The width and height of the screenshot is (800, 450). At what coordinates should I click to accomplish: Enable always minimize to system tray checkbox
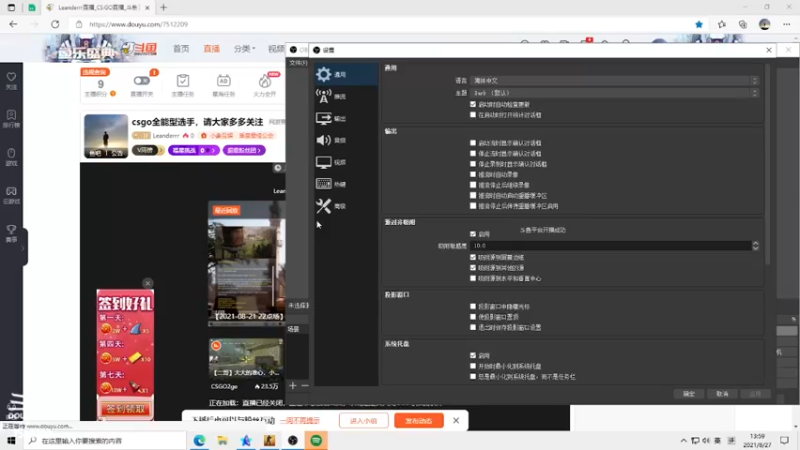click(x=473, y=377)
